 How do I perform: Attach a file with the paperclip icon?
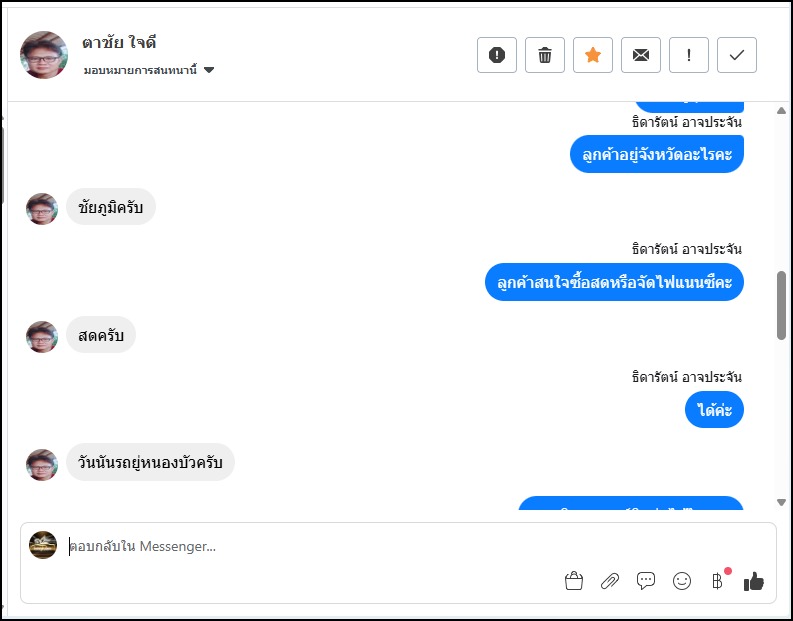(610, 581)
